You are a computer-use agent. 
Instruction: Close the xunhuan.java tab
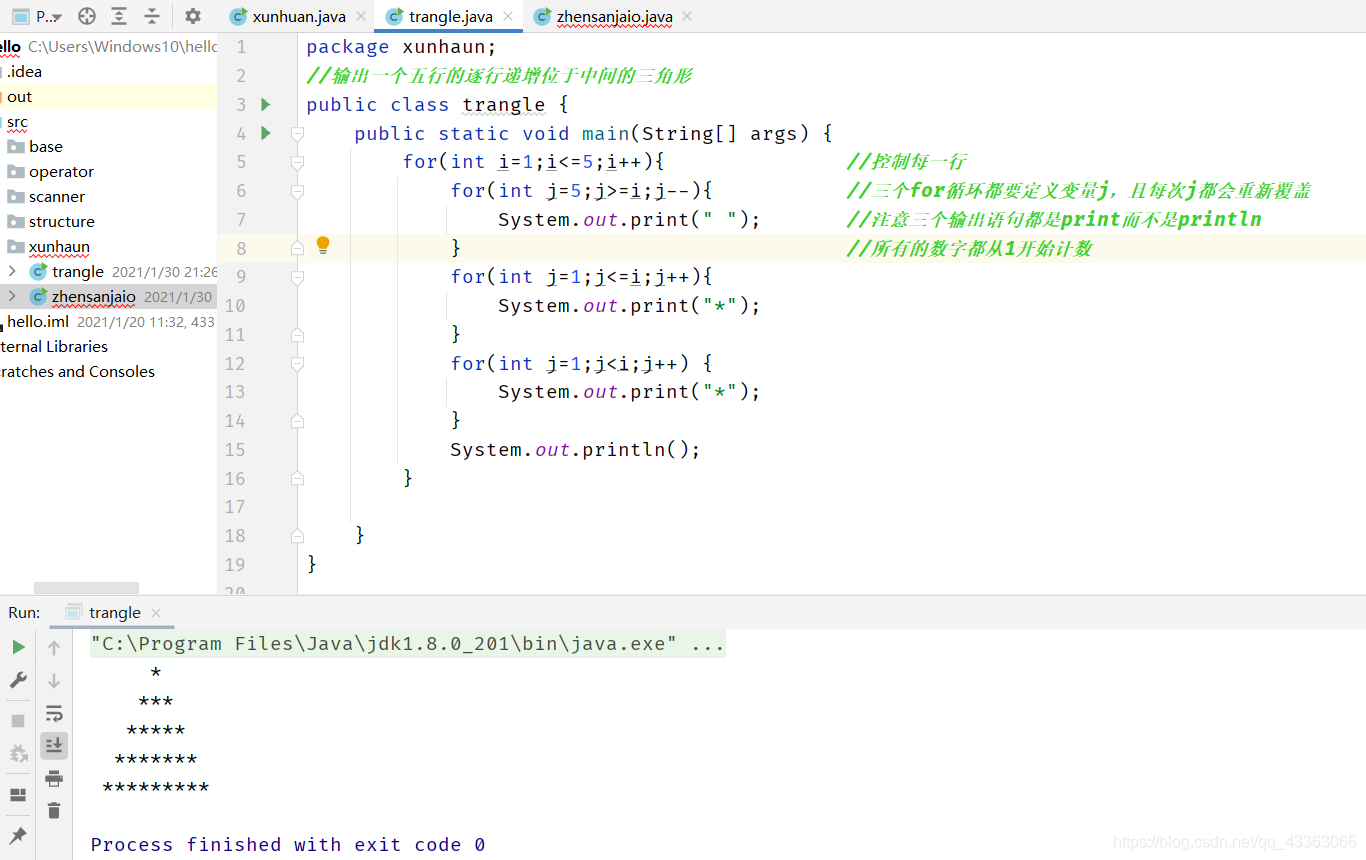point(361,16)
